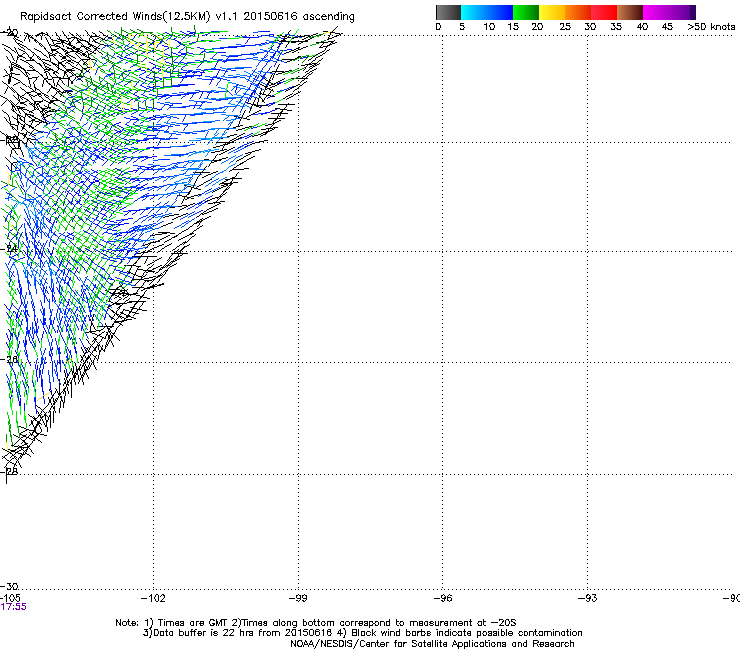Click the gray 0-5 knots color segment
740x650 pixels.
point(448,12)
